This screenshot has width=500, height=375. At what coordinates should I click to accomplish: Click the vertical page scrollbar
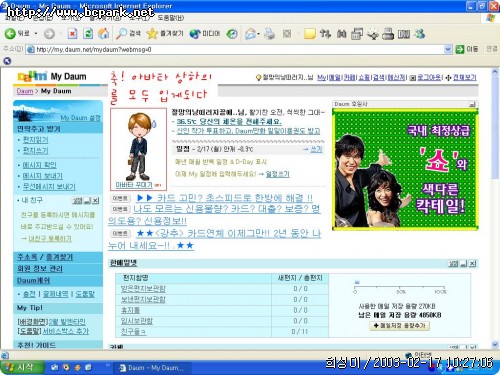495,207
